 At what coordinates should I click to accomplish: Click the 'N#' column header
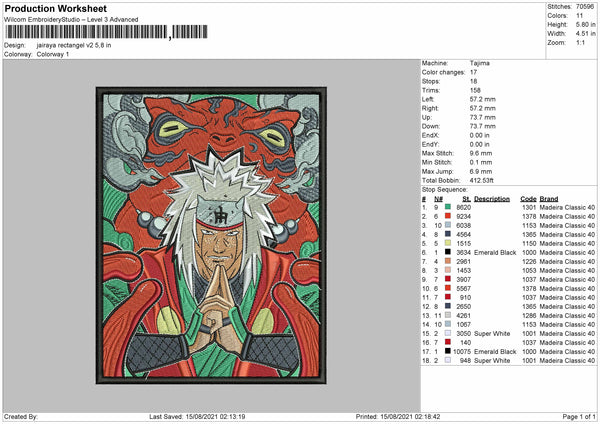pos(439,199)
